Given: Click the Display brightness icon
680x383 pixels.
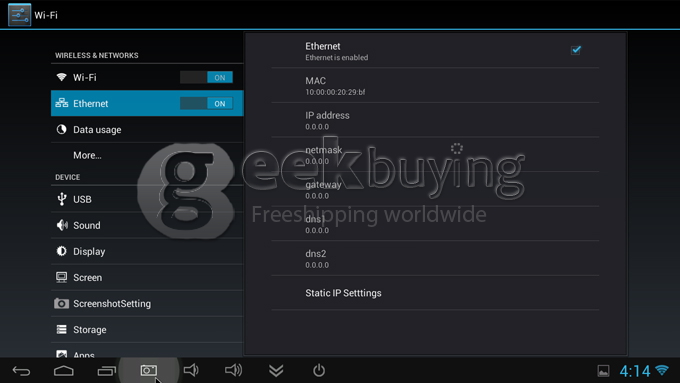Looking at the screenshot, I should pyautogui.click(x=62, y=251).
